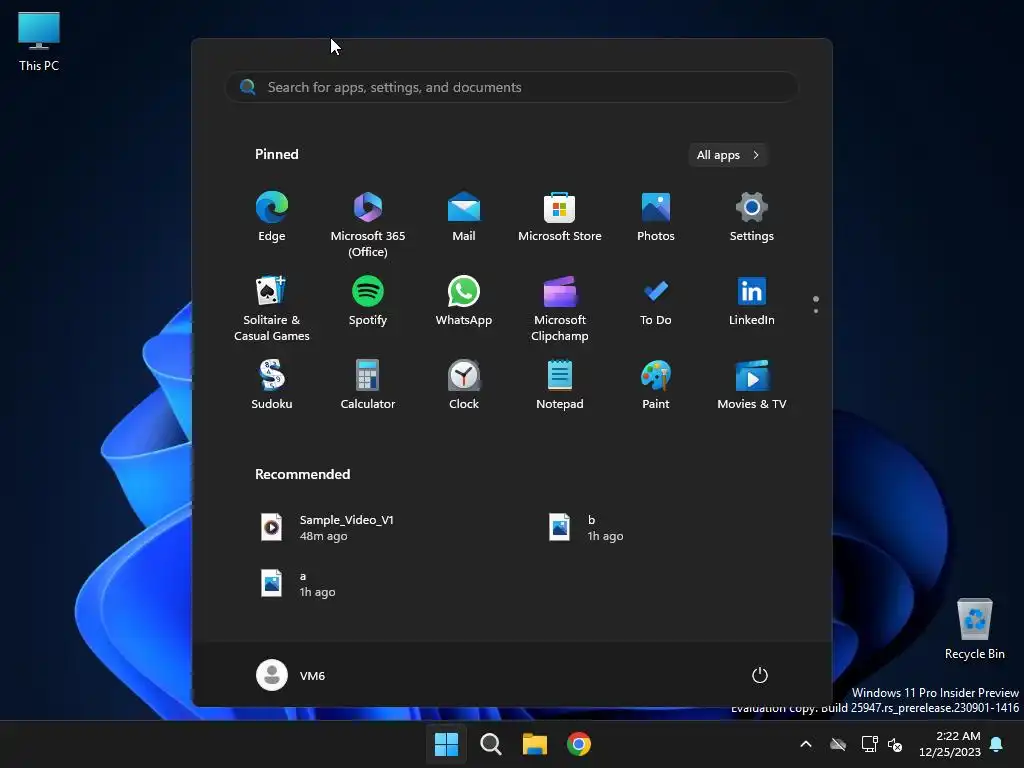Start Solitaire & Casual Games
The image size is (1024, 768).
pos(272,308)
